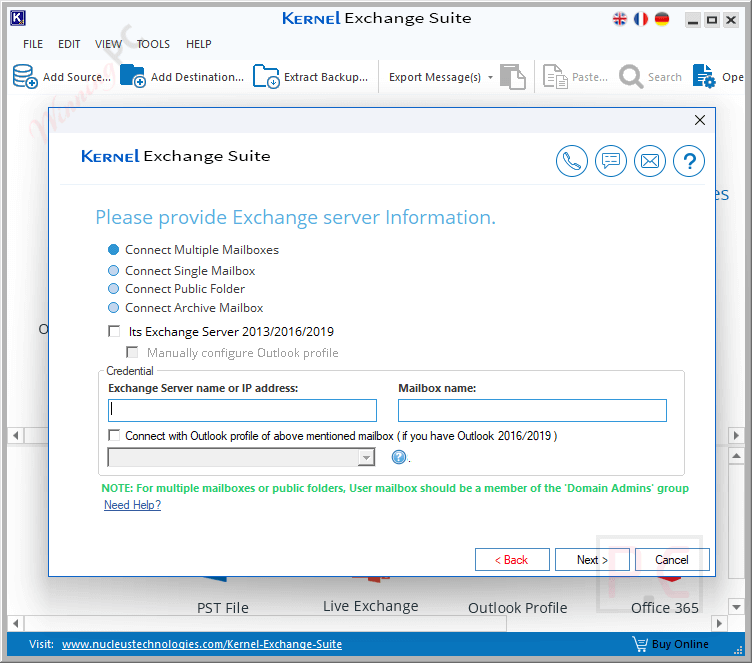Click lower pane scrollbar up arrow
The width and height of the screenshot is (752, 663).
736,455
